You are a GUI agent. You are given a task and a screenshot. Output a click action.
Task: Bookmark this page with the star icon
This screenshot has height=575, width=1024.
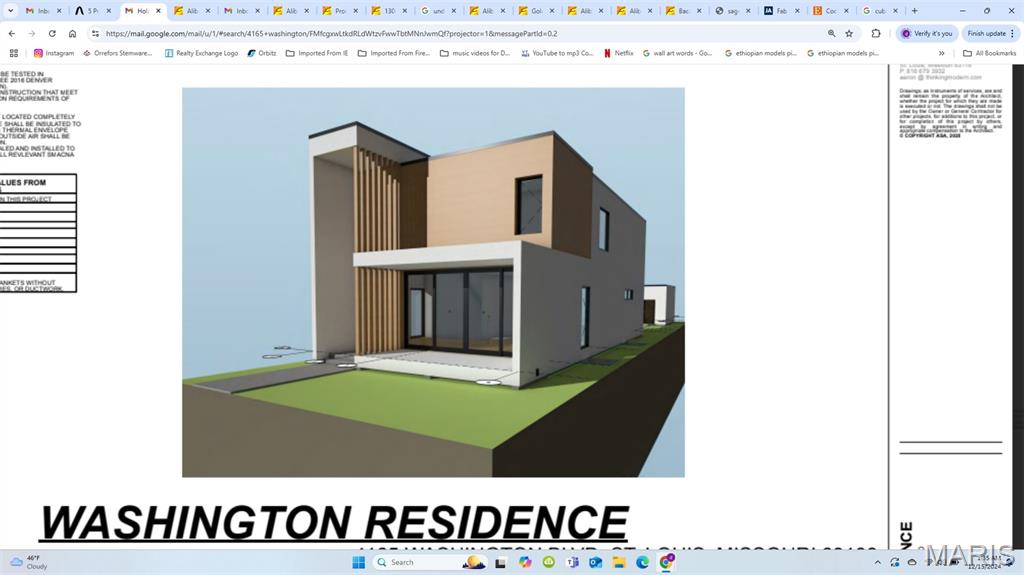click(x=849, y=33)
